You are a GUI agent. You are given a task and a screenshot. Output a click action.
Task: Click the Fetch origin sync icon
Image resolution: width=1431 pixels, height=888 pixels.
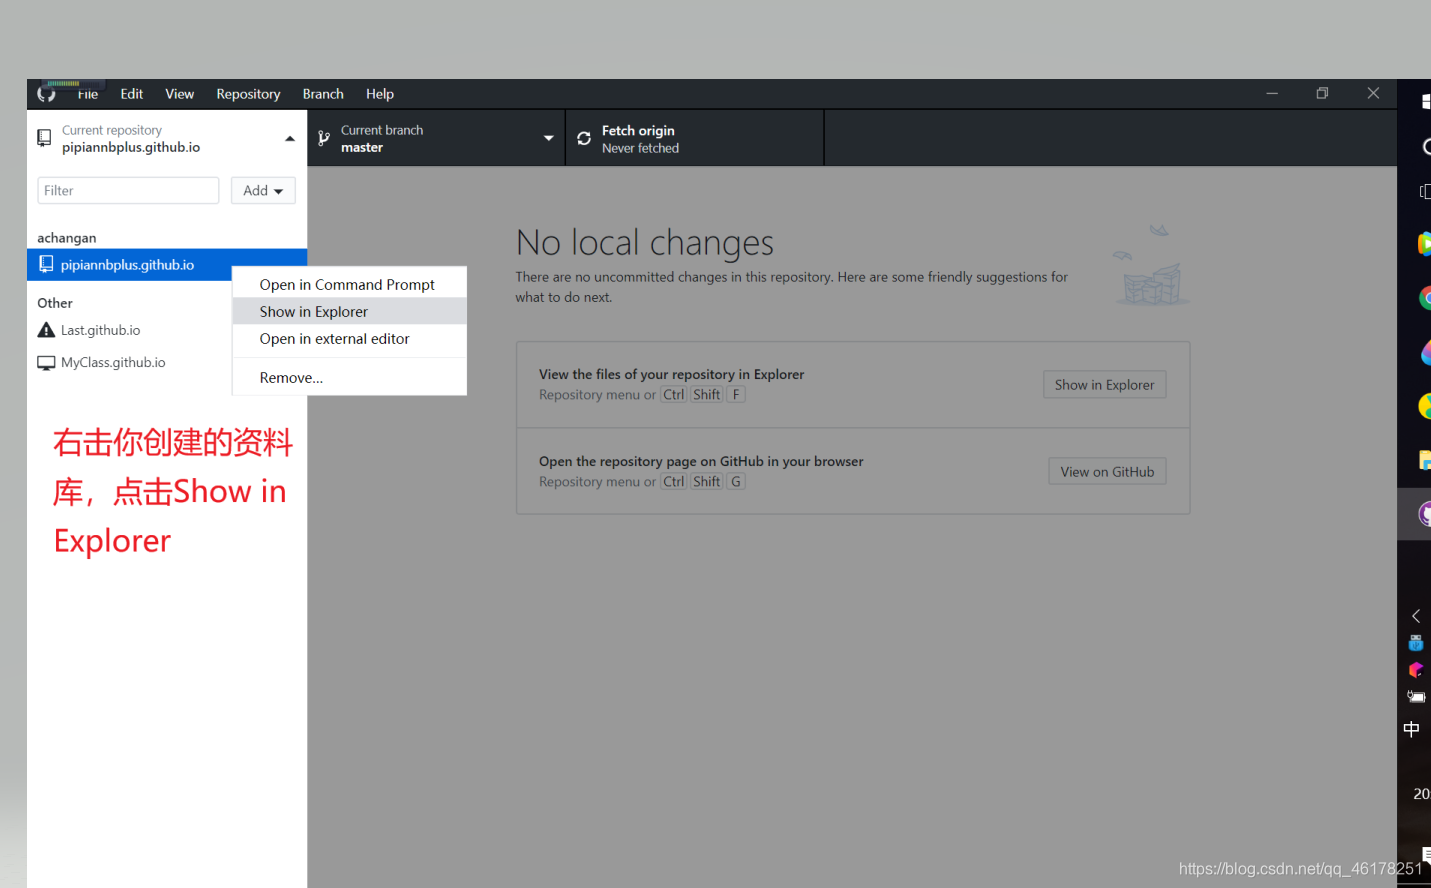tap(584, 138)
